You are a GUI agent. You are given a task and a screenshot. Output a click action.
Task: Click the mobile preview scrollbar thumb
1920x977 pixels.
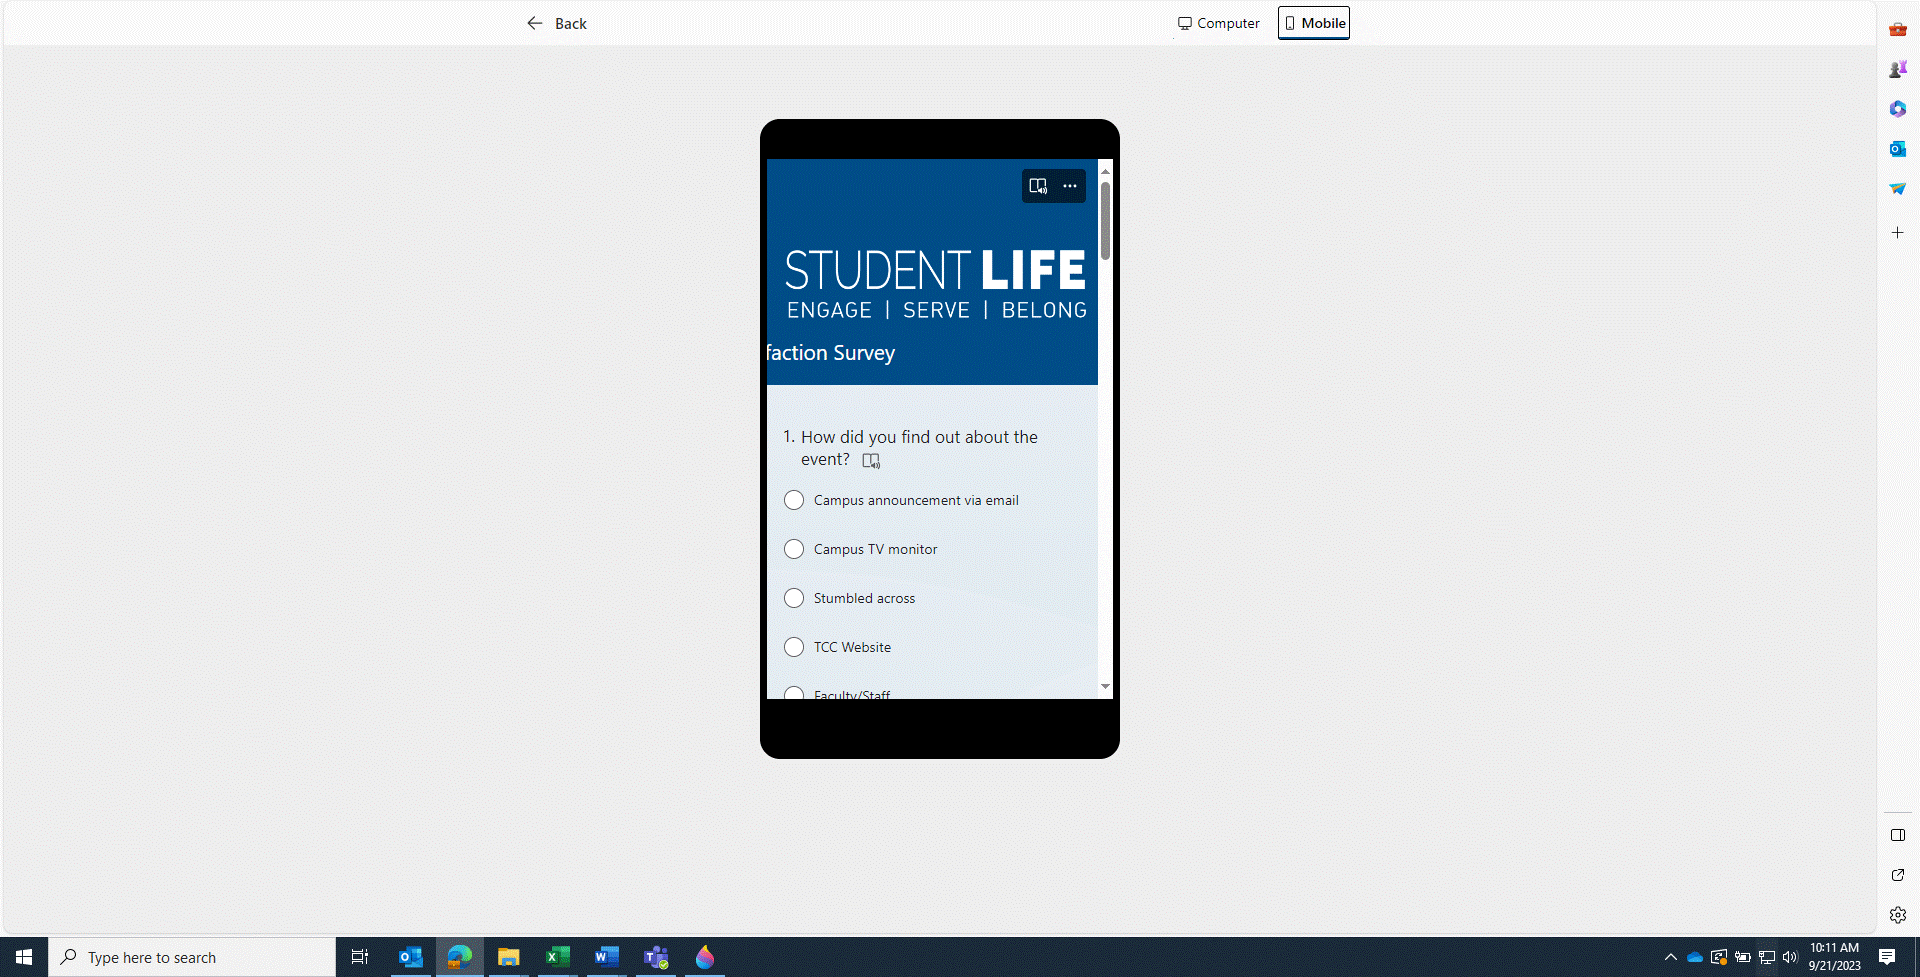1105,220
